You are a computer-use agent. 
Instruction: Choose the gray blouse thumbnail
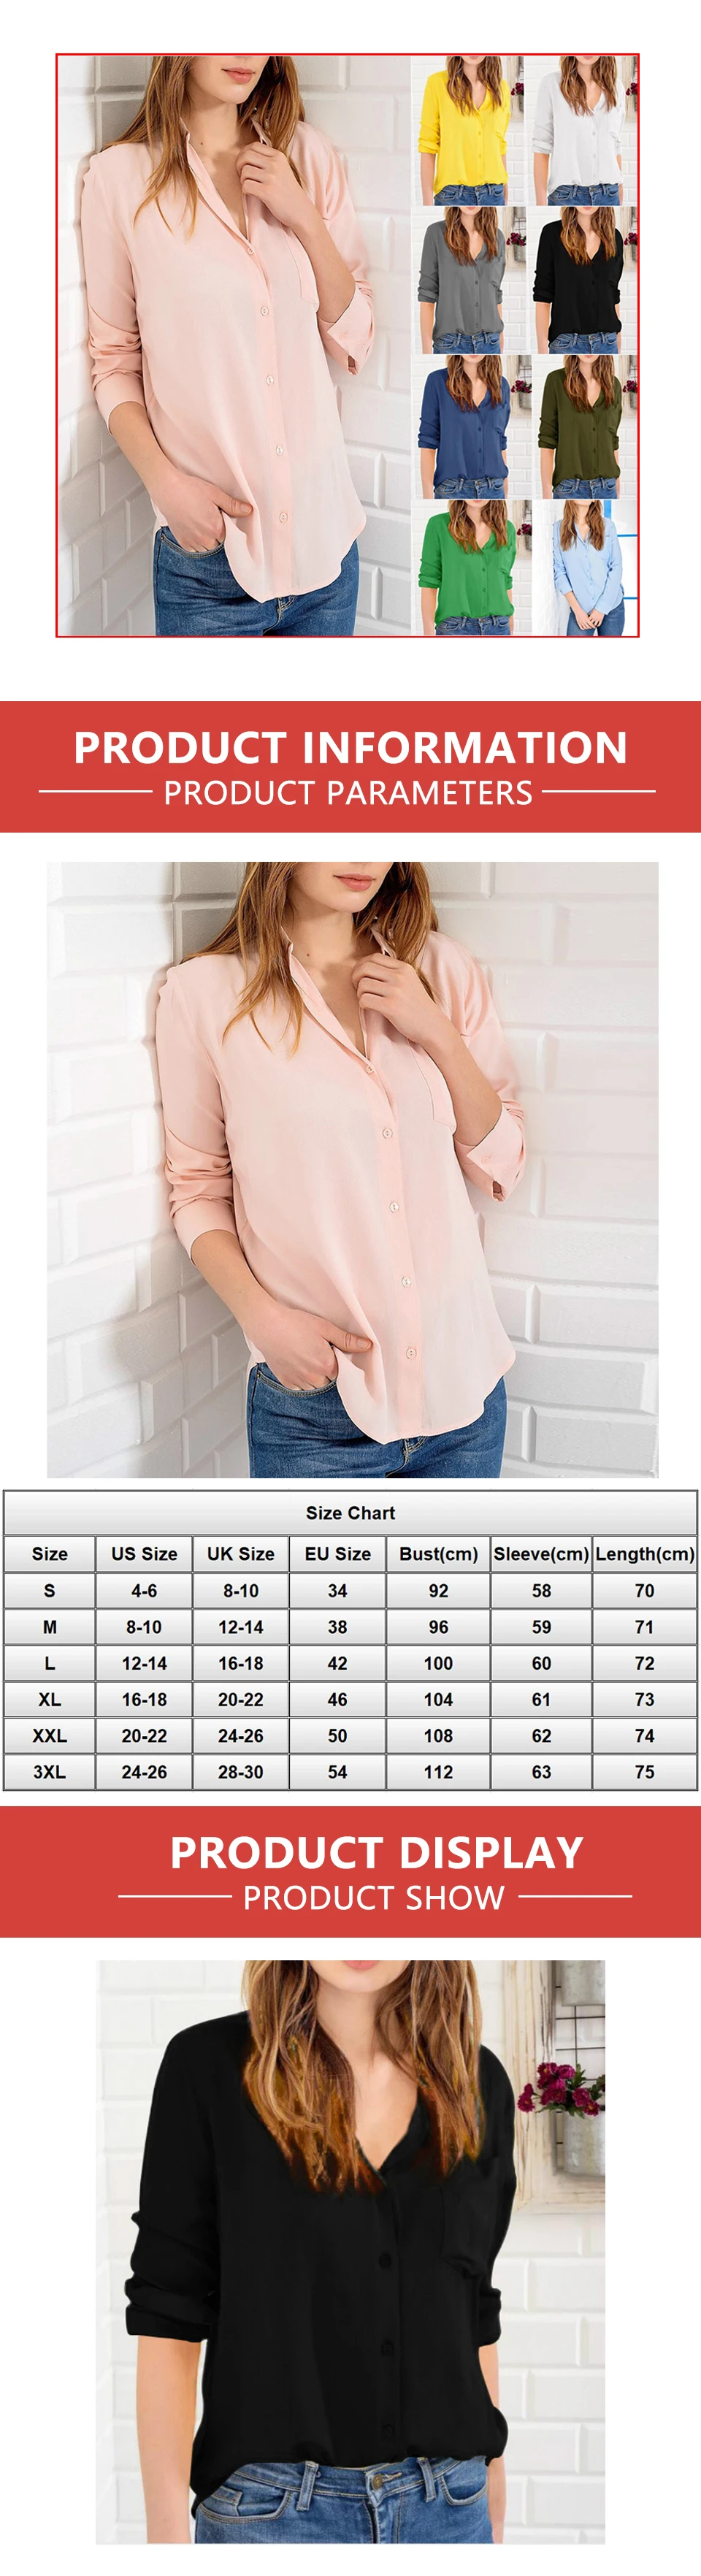tap(468, 280)
